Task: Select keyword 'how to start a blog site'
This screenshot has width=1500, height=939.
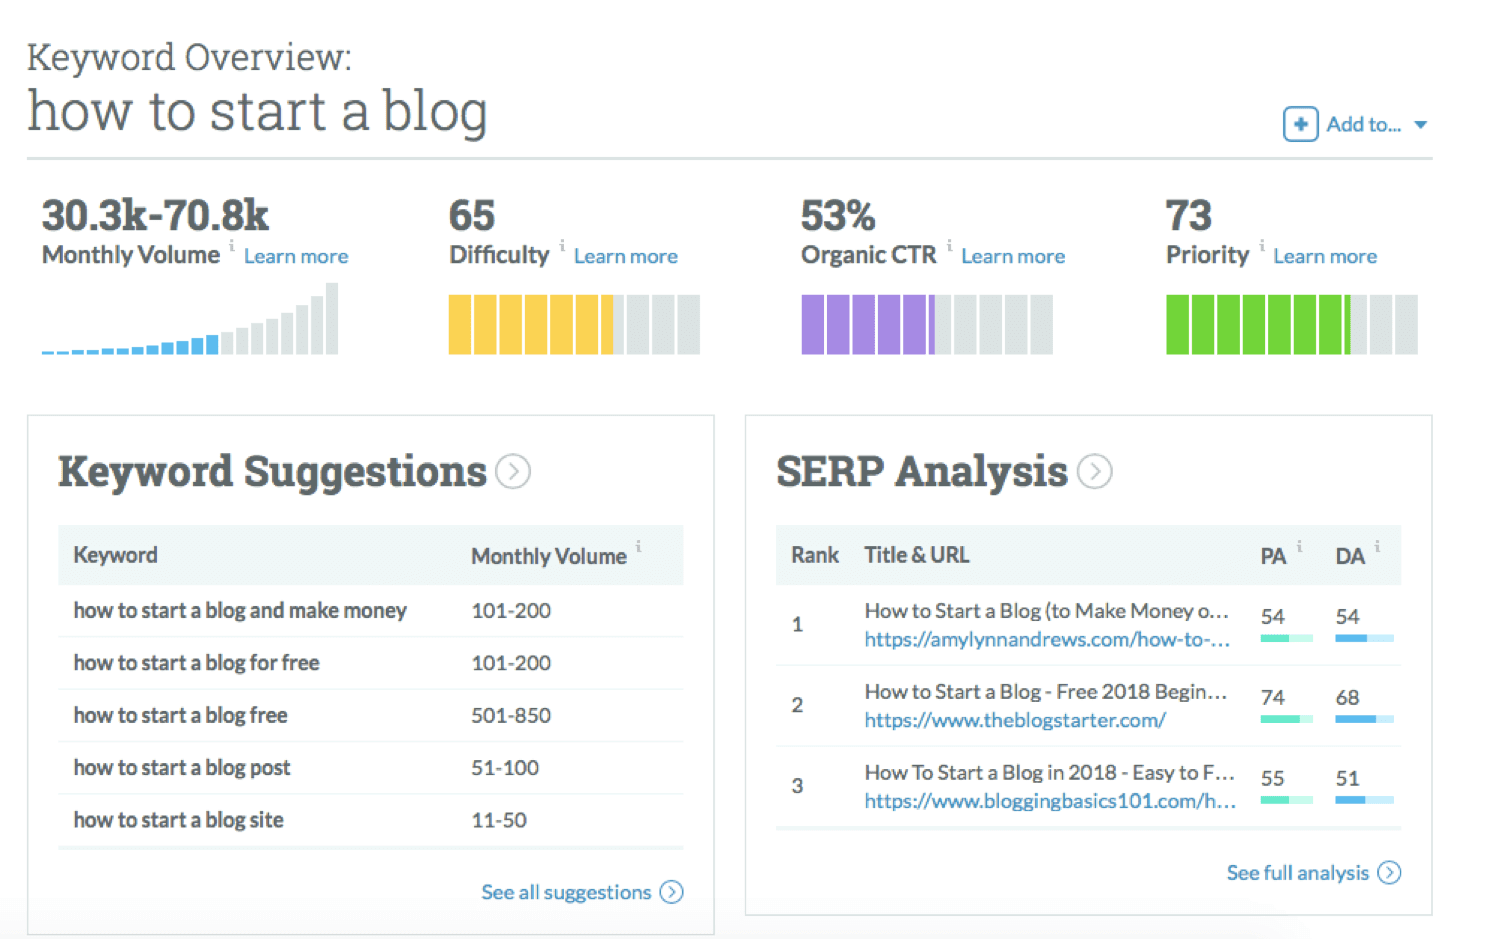Action: click(178, 820)
